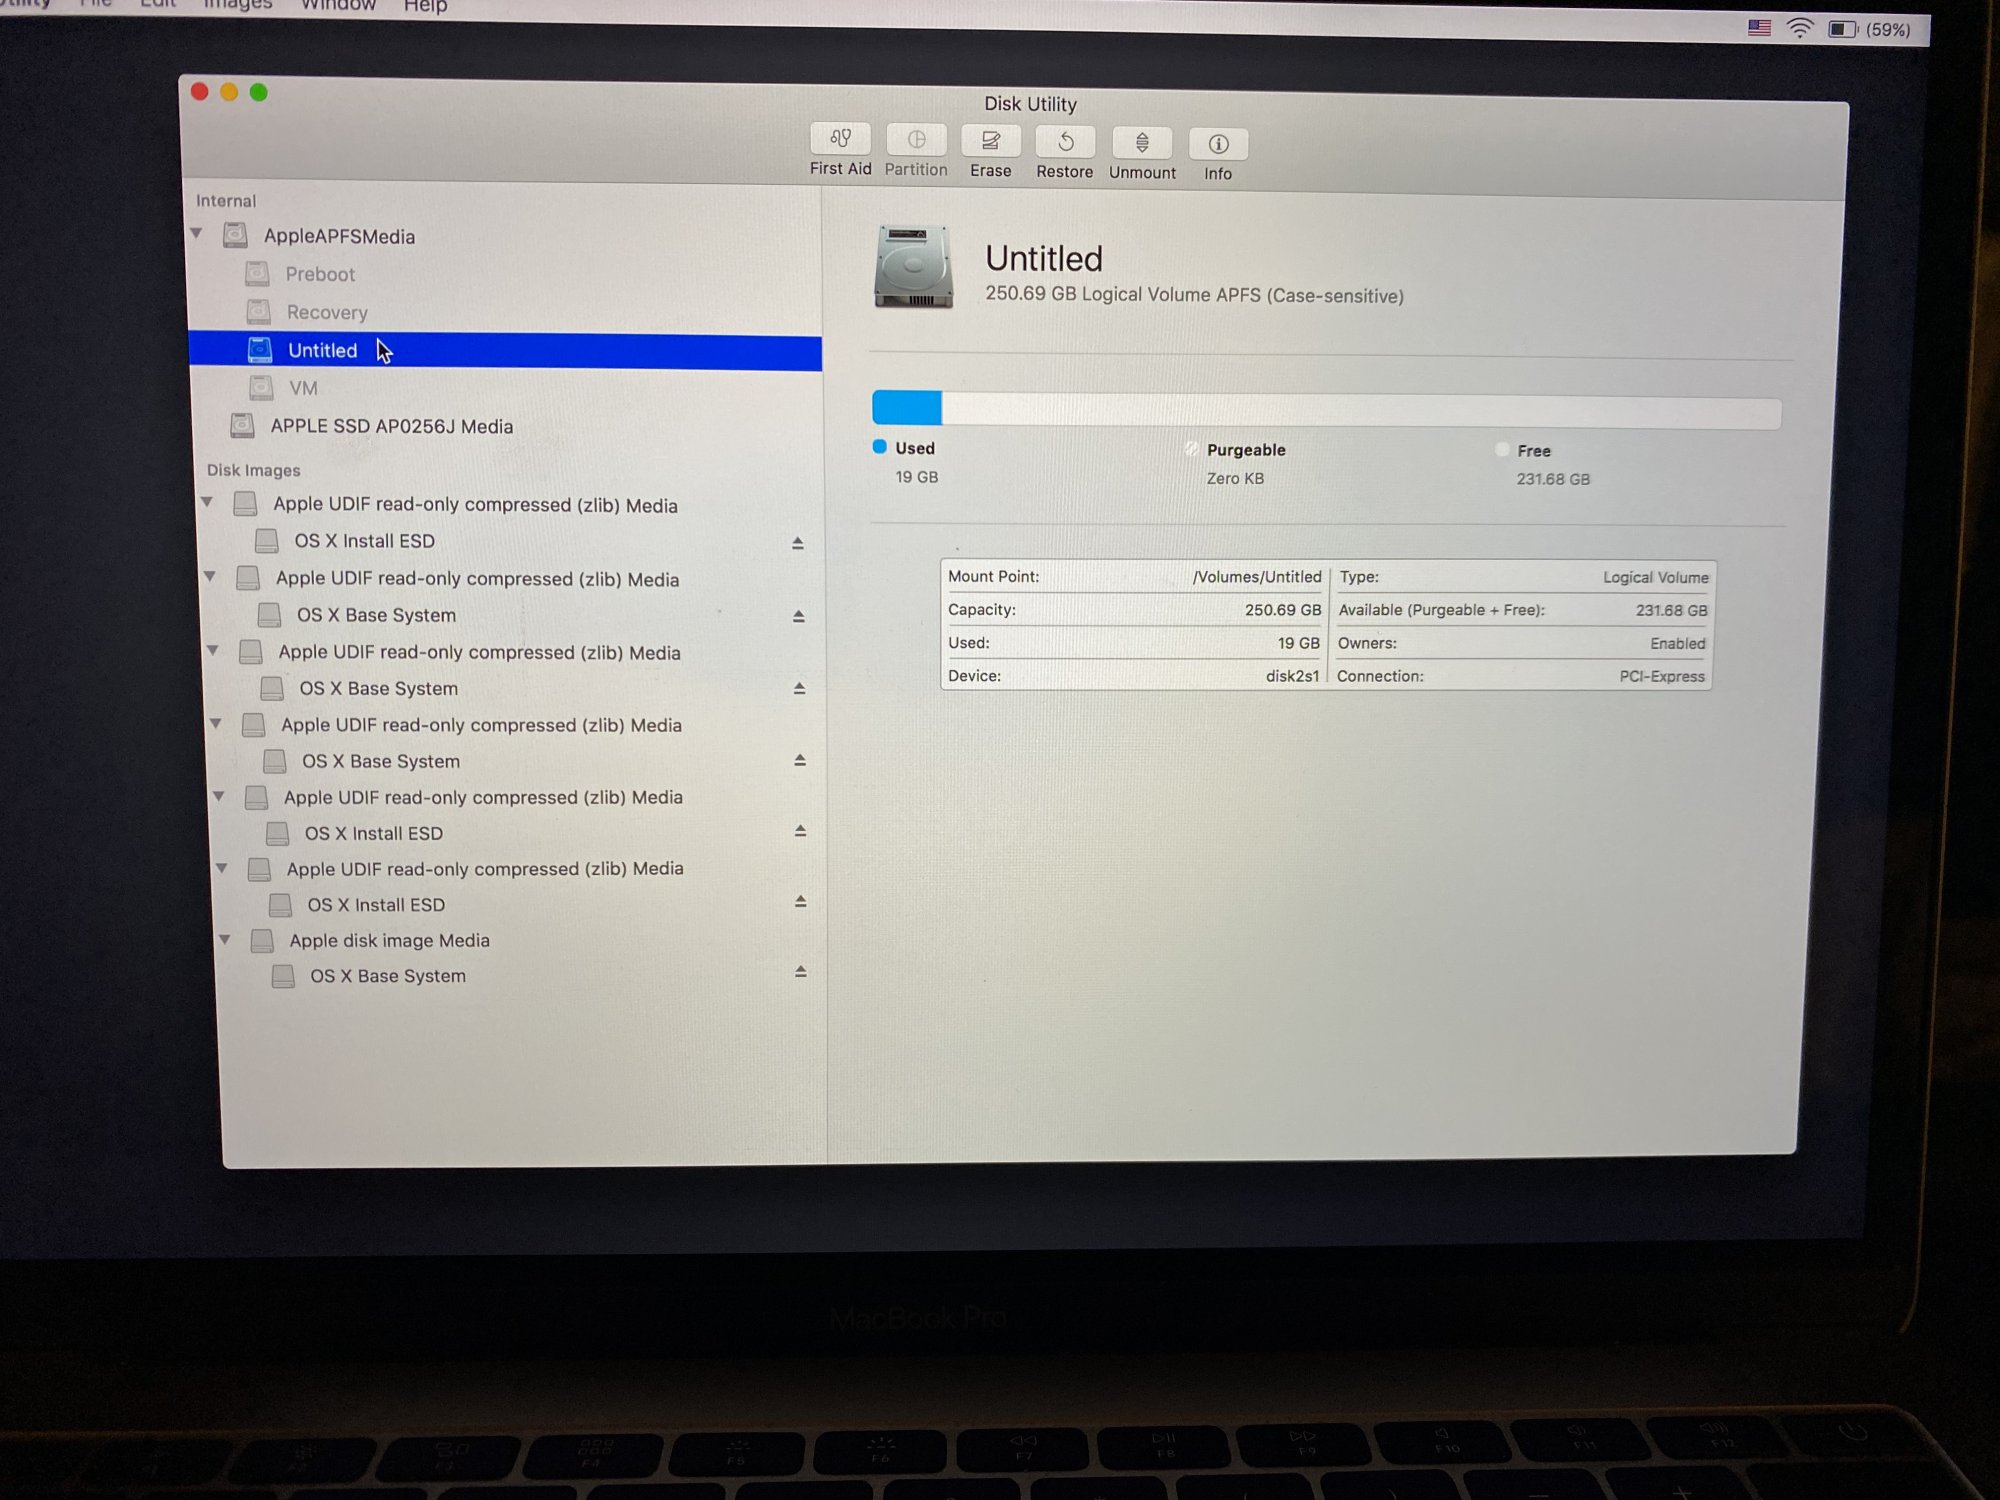Image resolution: width=2000 pixels, height=1500 pixels.
Task: Select the Untitled volume in sidebar
Action: click(505, 351)
